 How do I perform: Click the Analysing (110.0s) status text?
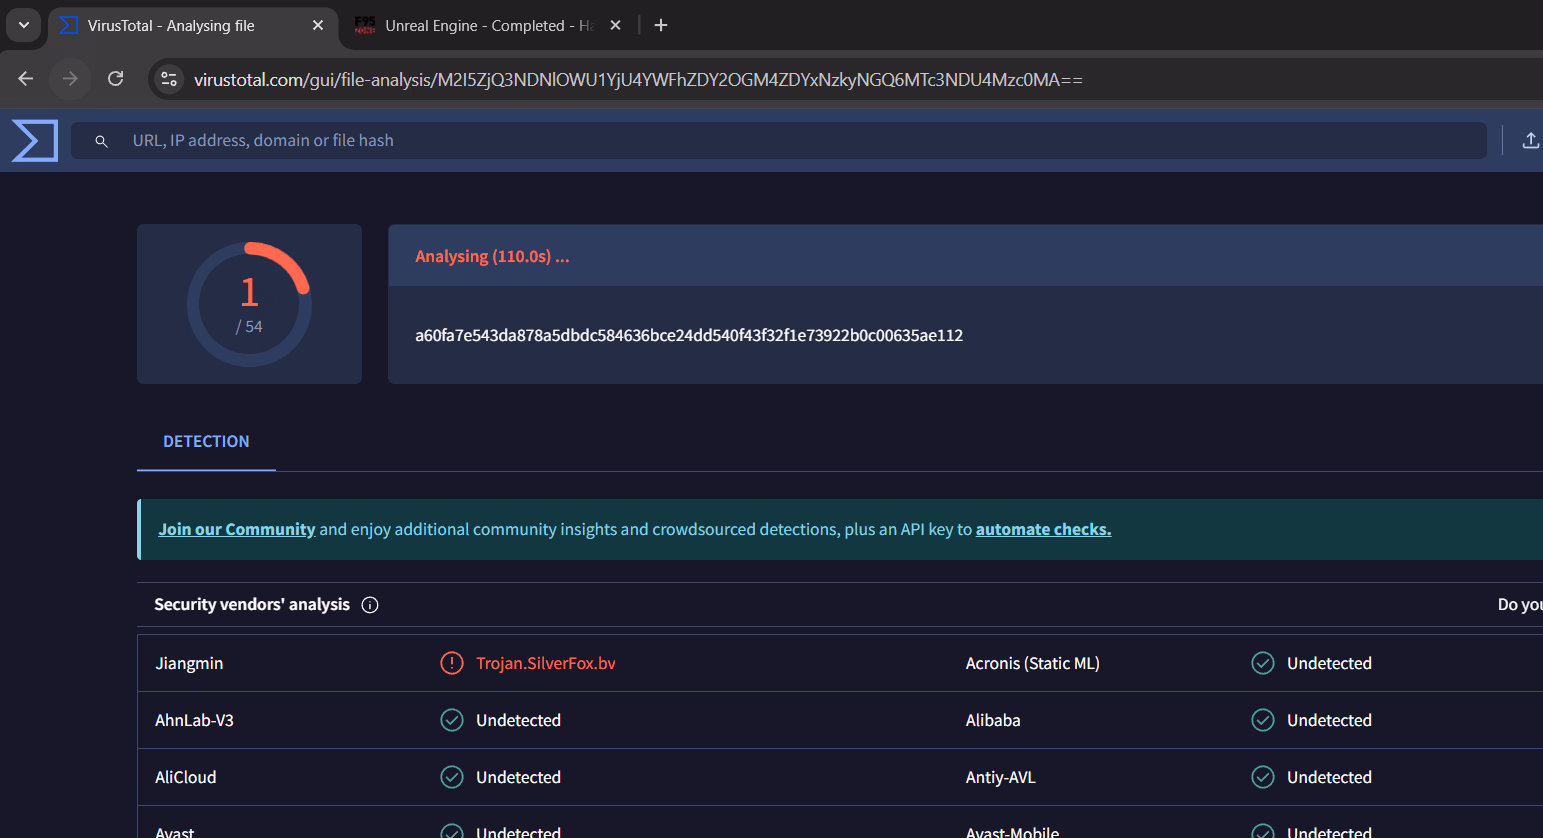coord(492,256)
